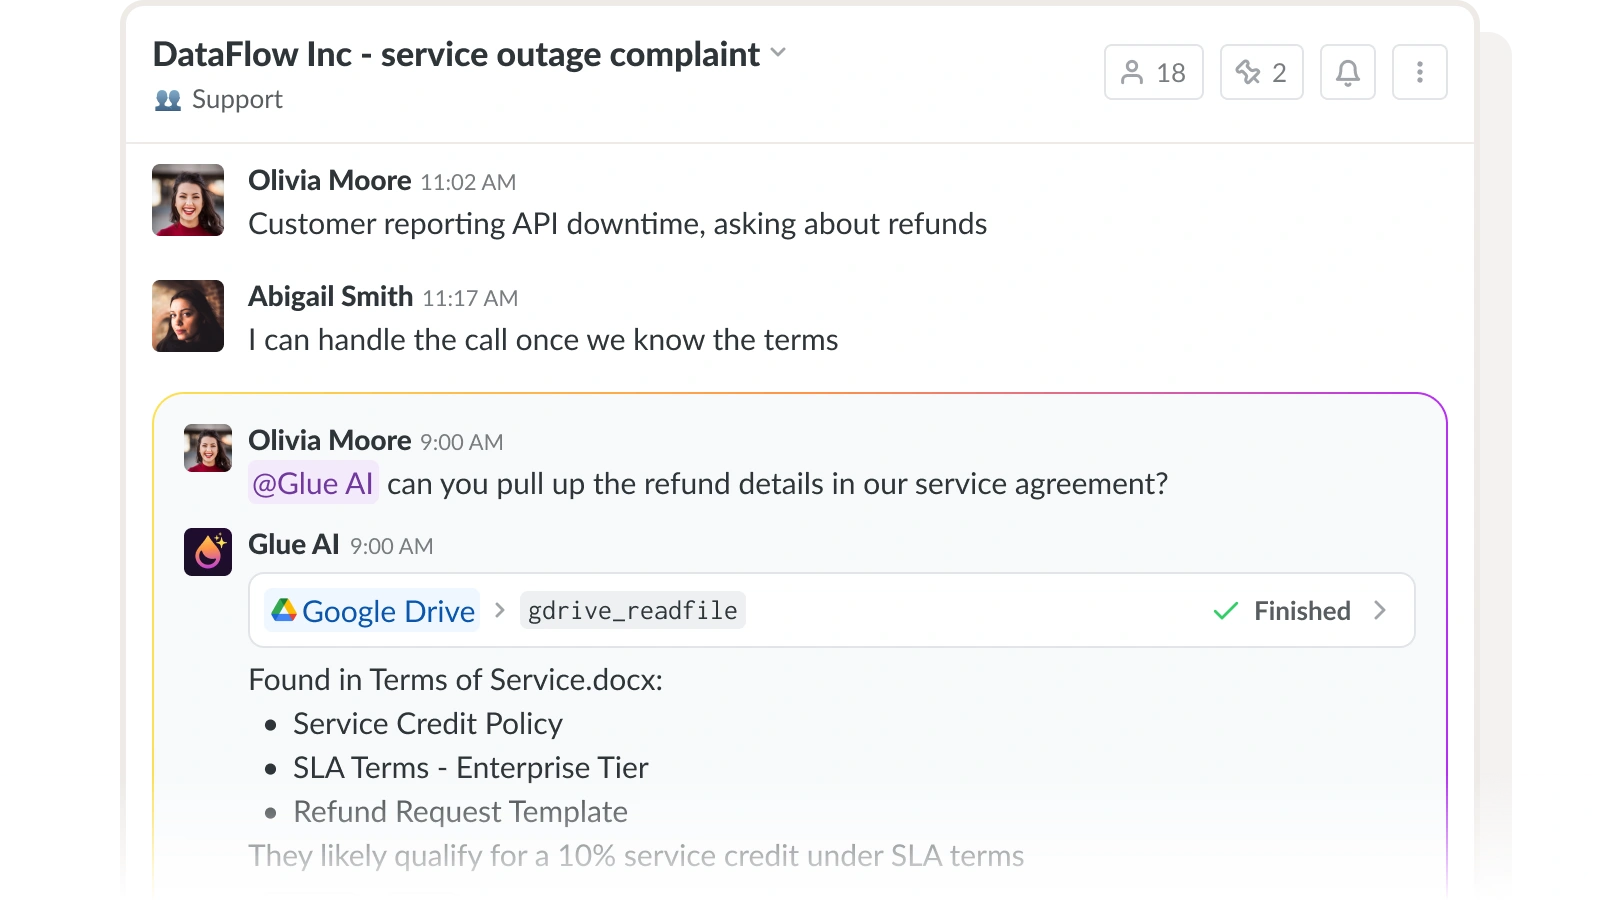Viewport: 1600px width, 900px height.
Task: Click the 10% service credit summary line
Action: click(636, 856)
